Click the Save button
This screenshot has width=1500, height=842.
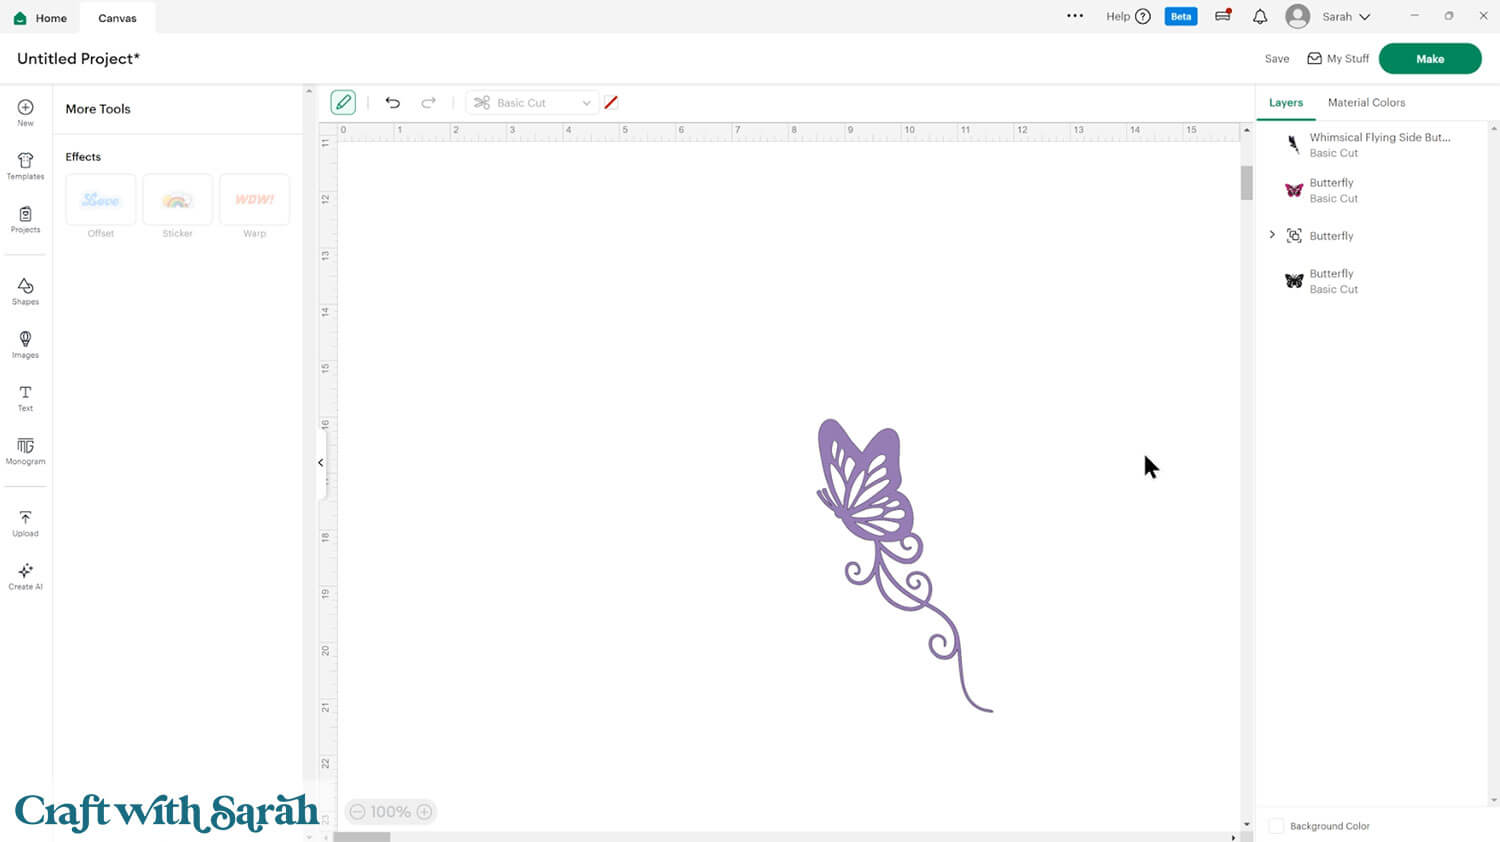1276,59
